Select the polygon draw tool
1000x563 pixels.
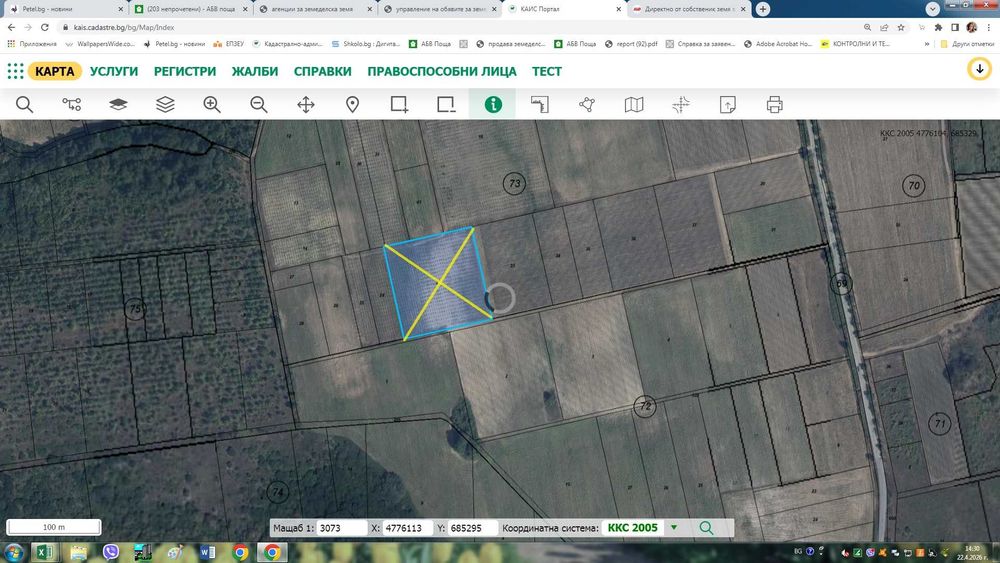coord(587,105)
